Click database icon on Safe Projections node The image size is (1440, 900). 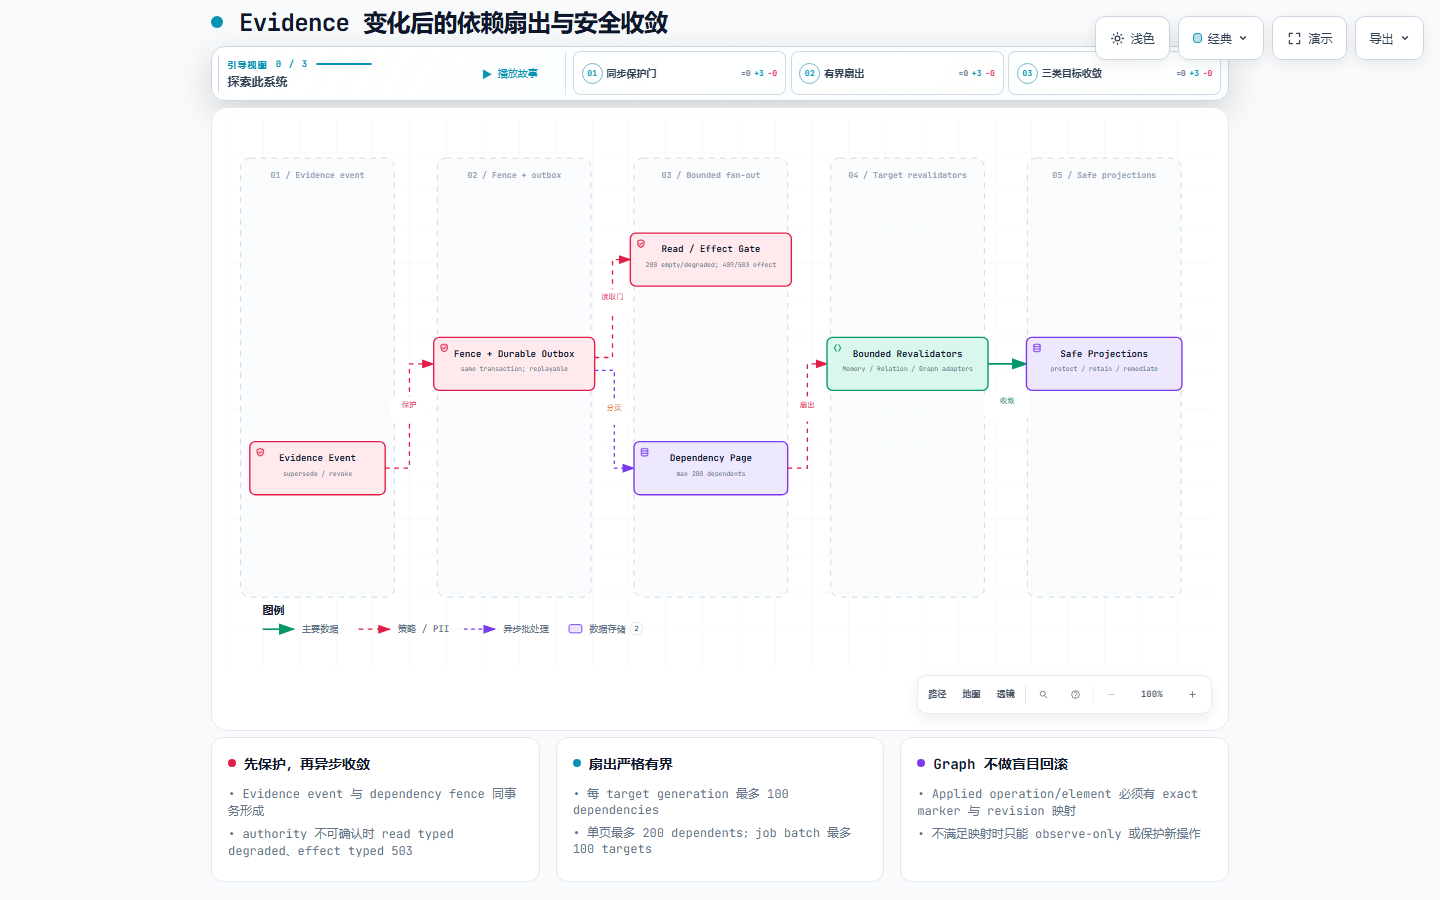[1037, 349]
